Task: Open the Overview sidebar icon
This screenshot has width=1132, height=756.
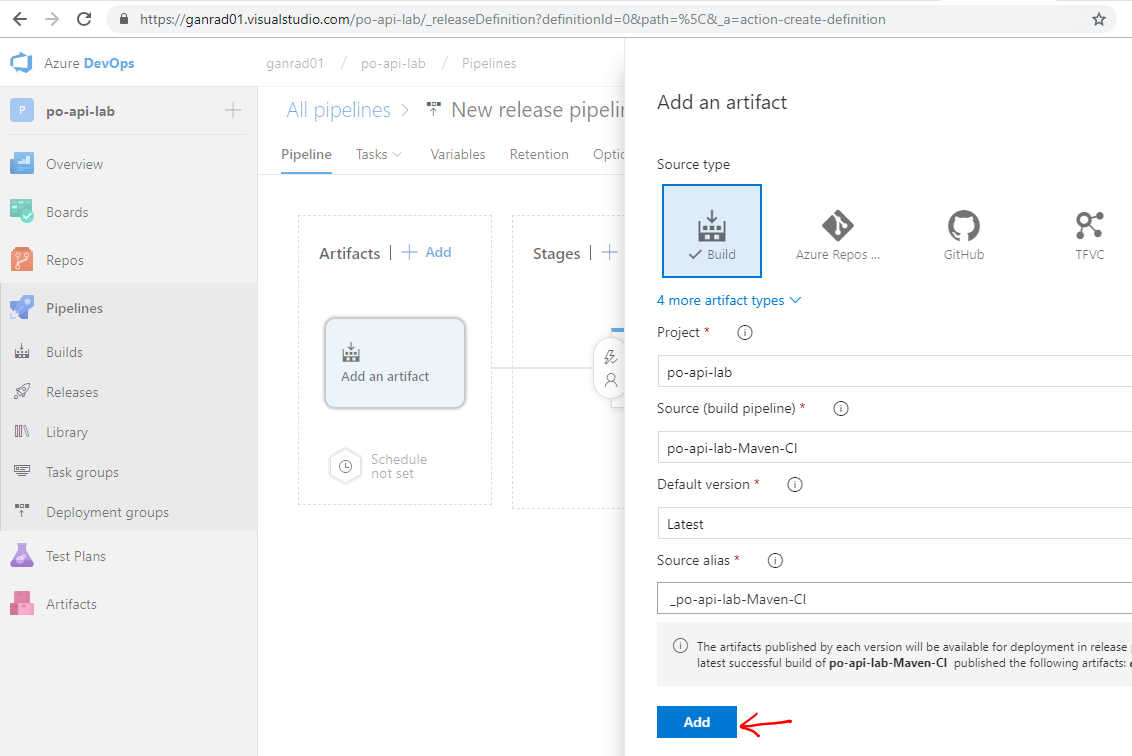Action: pyautogui.click(x=22, y=164)
